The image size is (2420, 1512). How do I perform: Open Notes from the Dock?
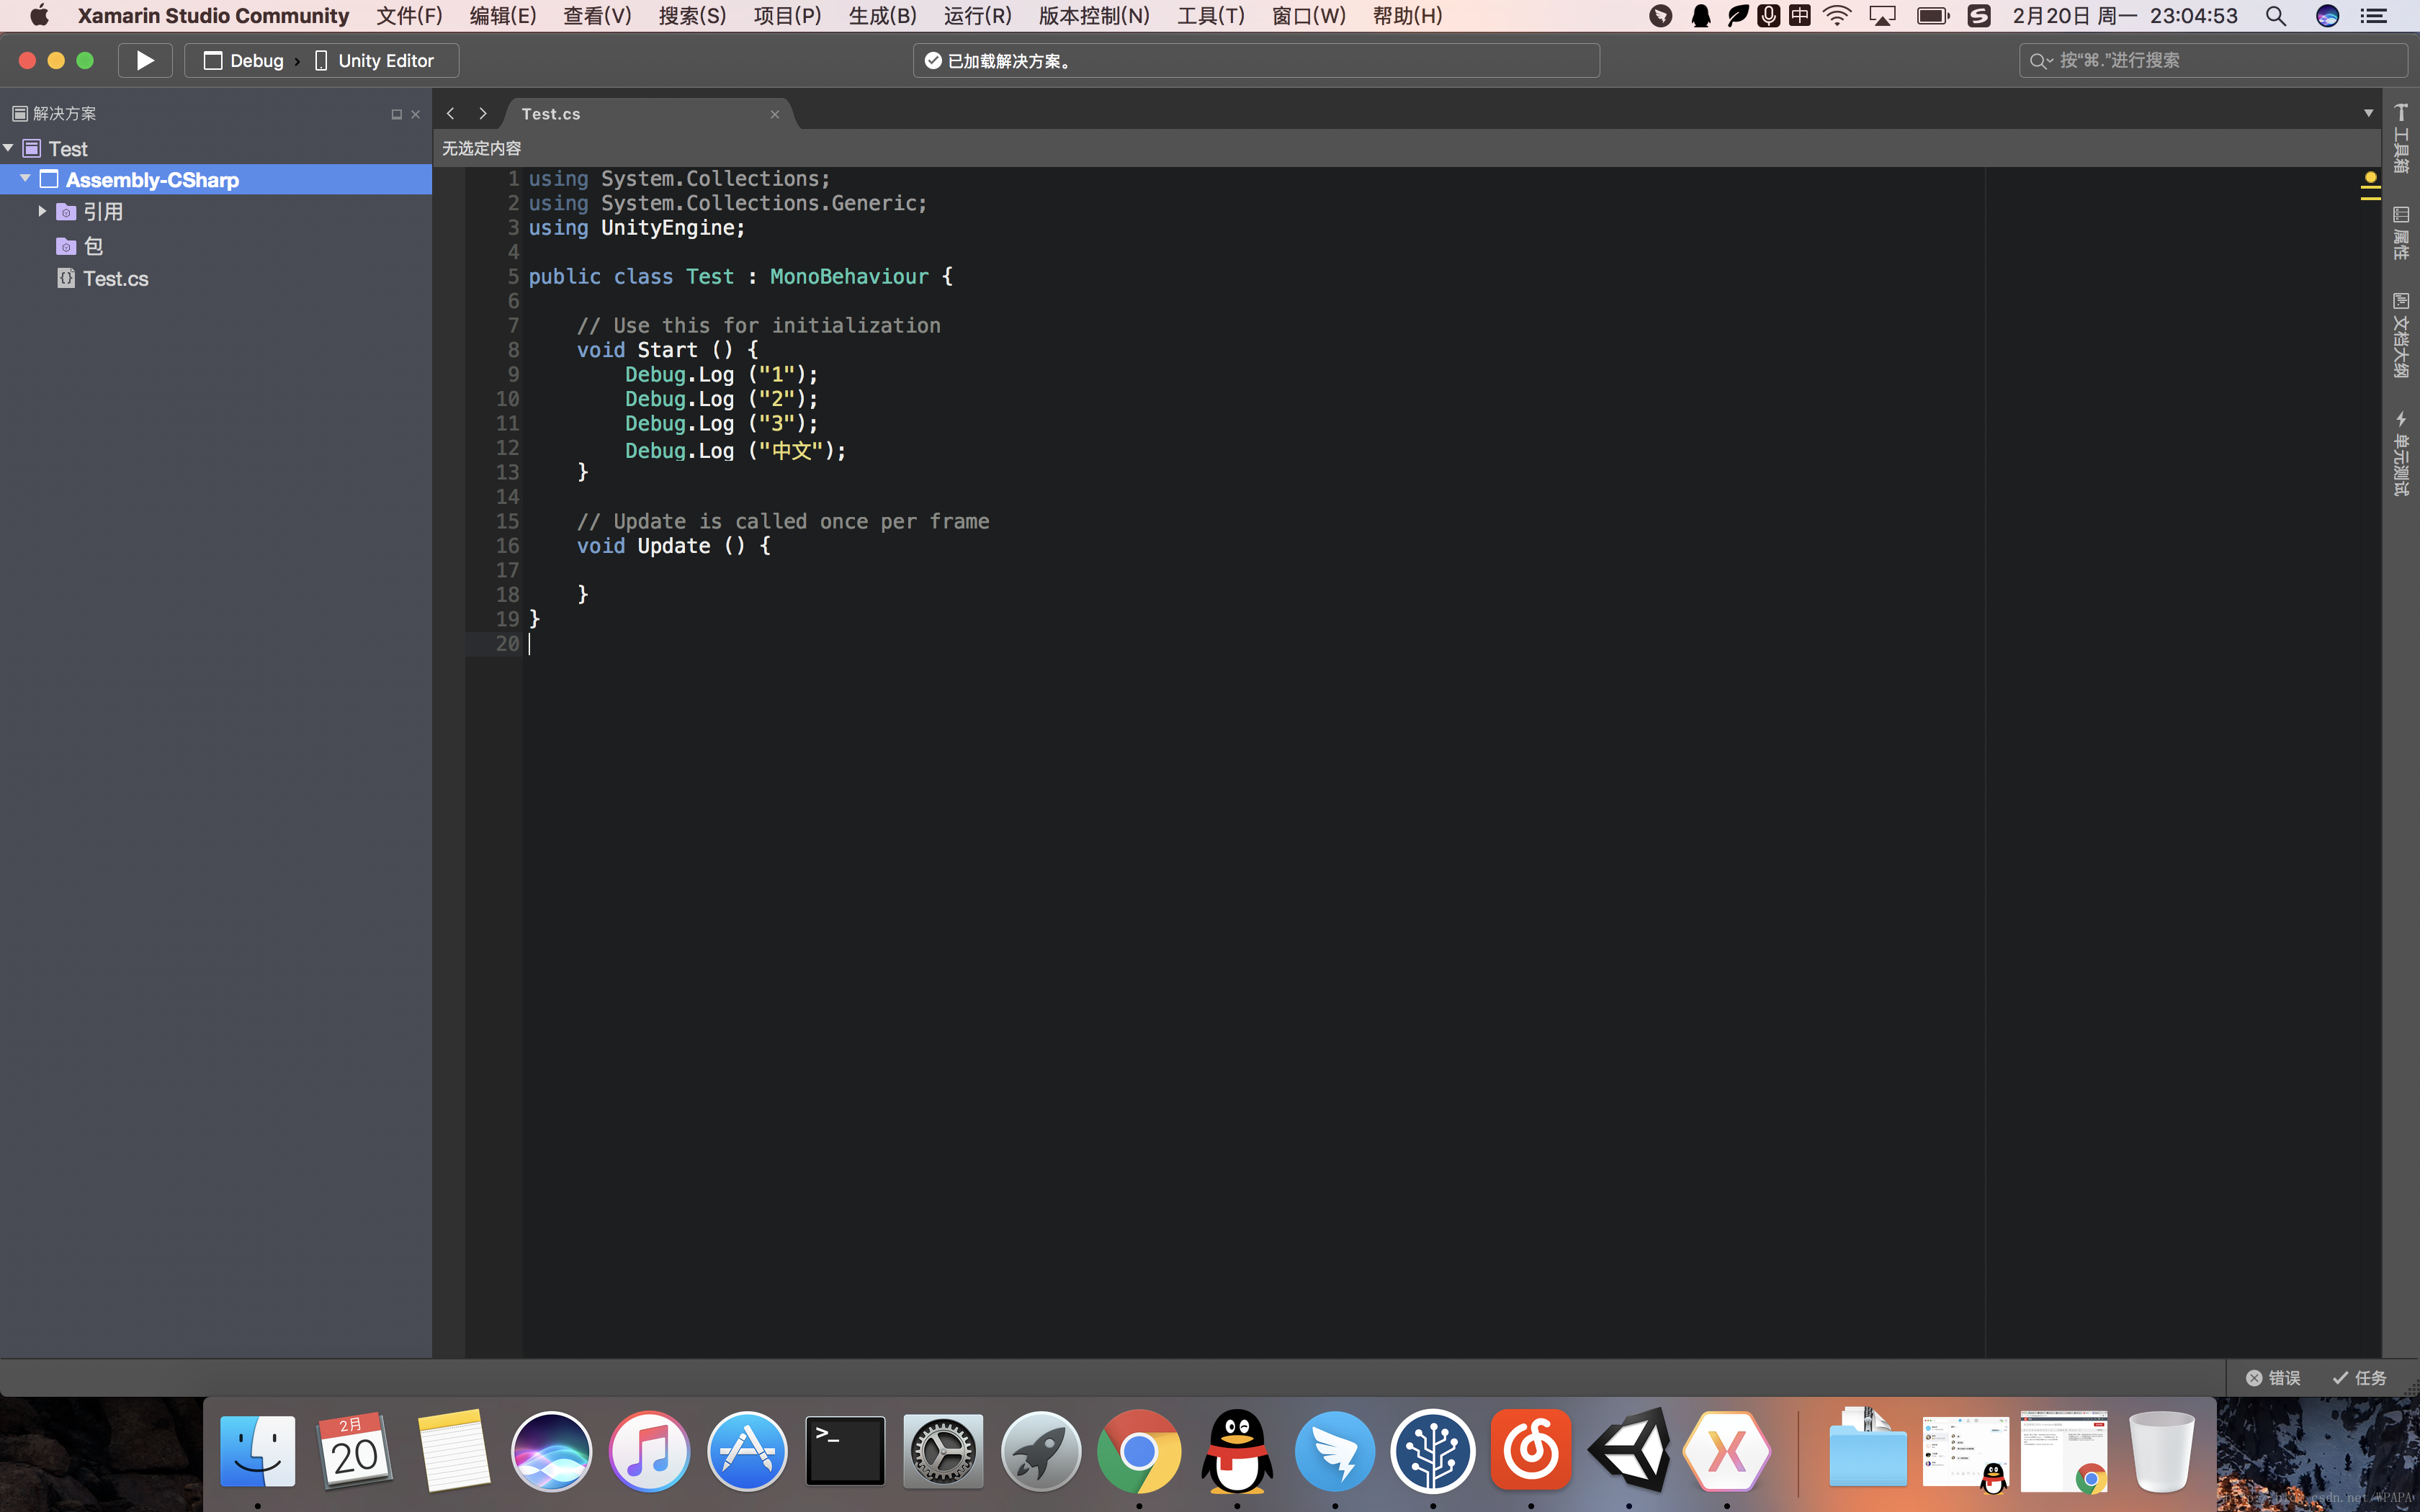click(x=453, y=1451)
